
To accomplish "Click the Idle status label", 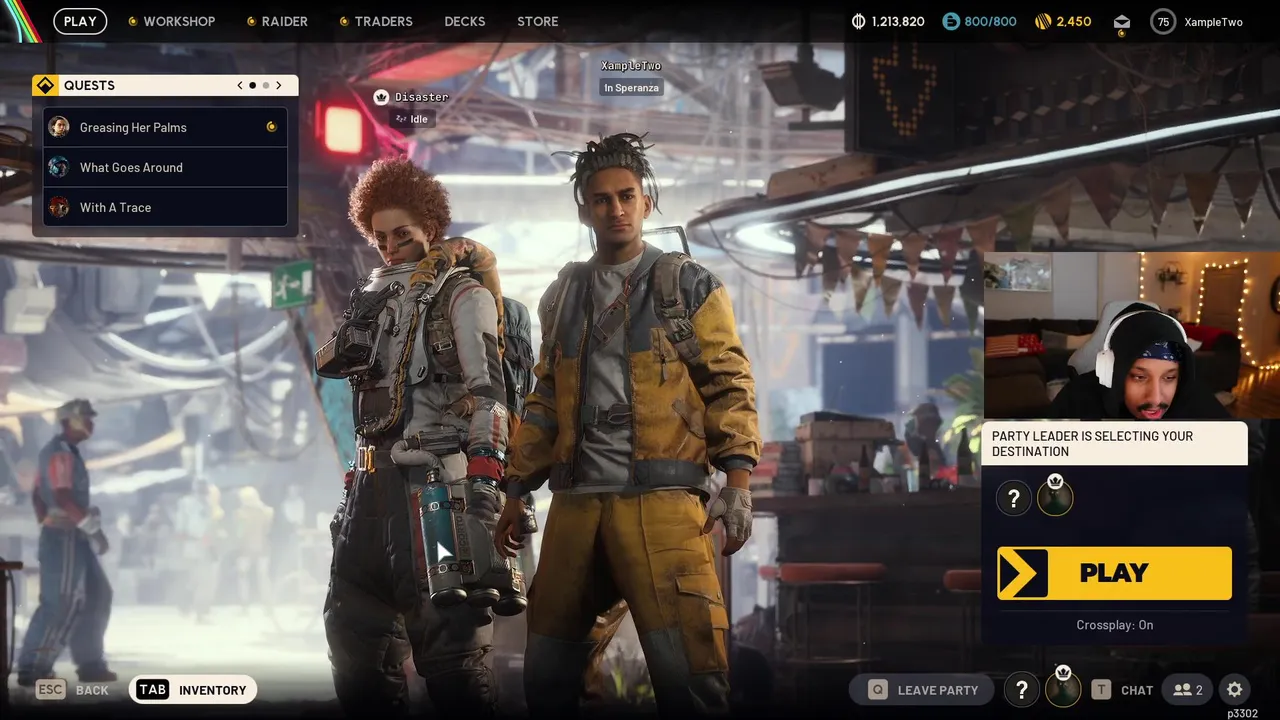I will [412, 119].
